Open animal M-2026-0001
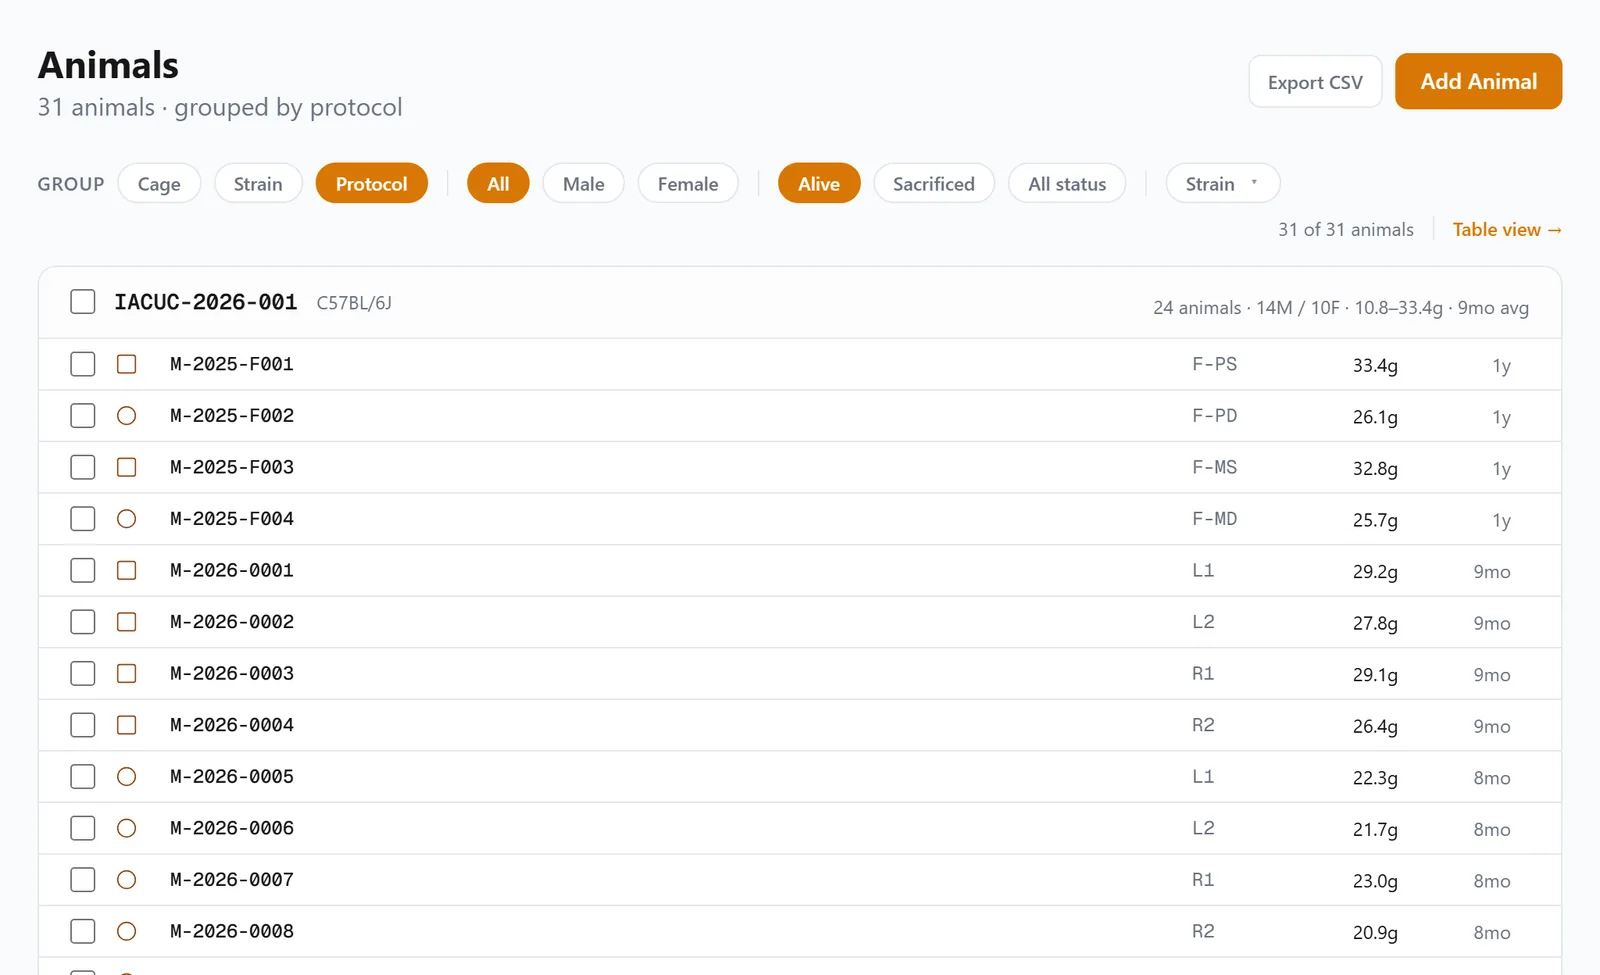The height and width of the screenshot is (975, 1600). pos(232,570)
